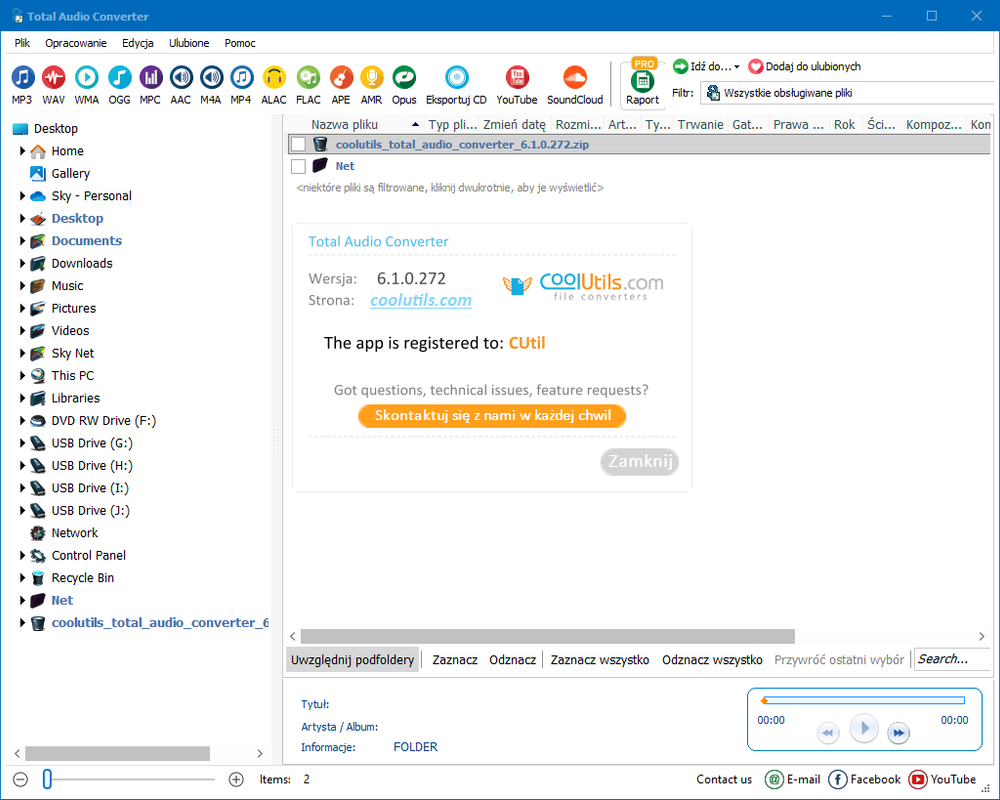Click filtered files notice text
Image resolution: width=1000 pixels, height=800 pixels.
450,188
